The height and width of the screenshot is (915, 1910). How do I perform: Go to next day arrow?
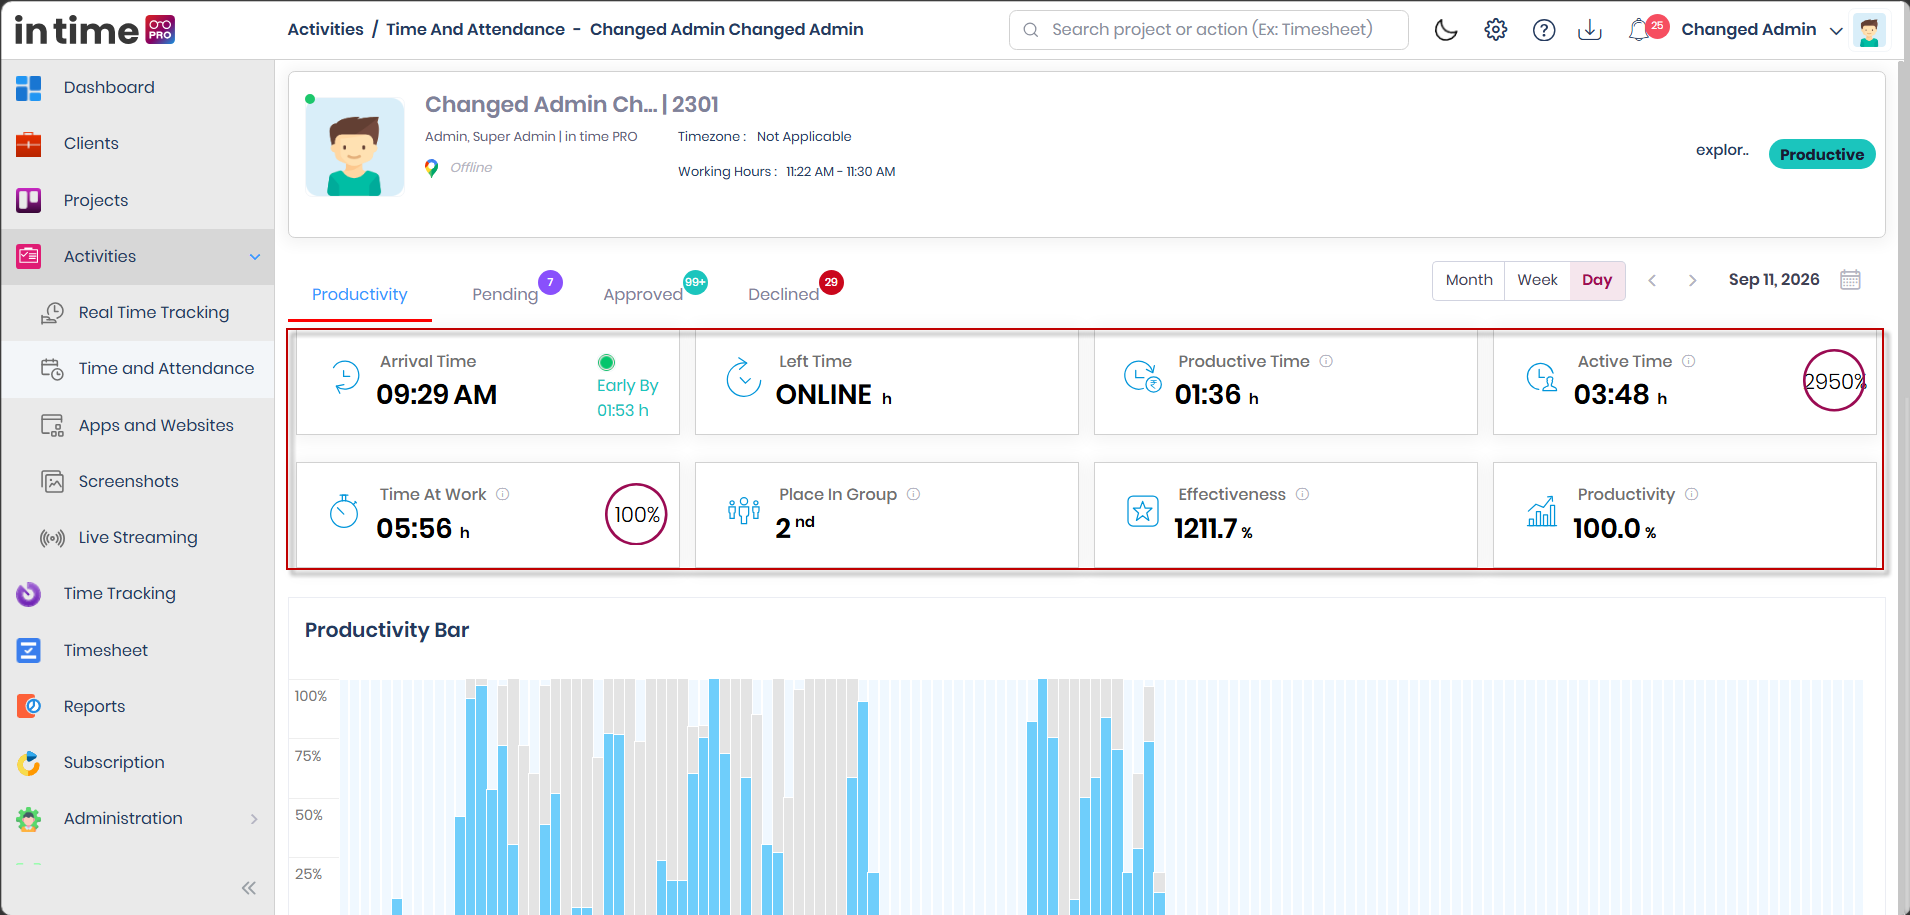(1692, 281)
